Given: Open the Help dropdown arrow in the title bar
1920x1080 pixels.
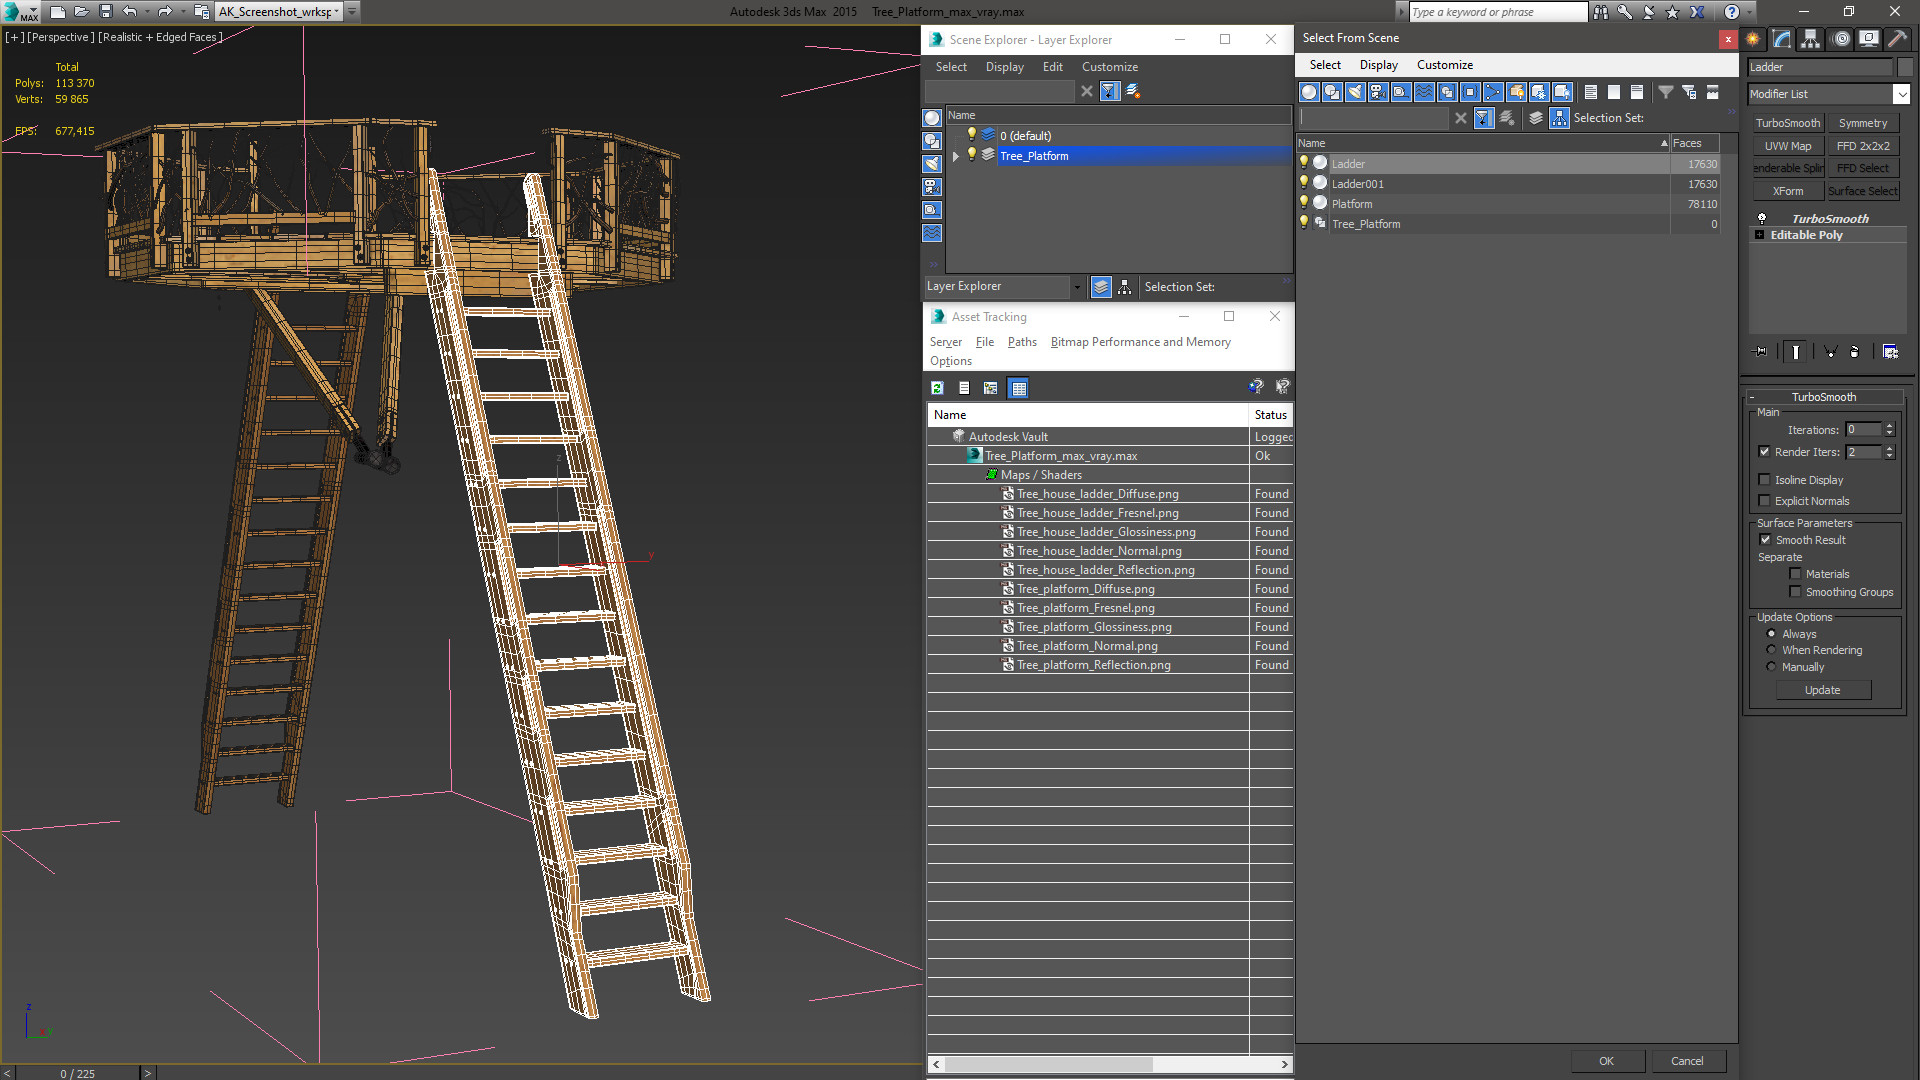Looking at the screenshot, I should click(x=1749, y=12).
